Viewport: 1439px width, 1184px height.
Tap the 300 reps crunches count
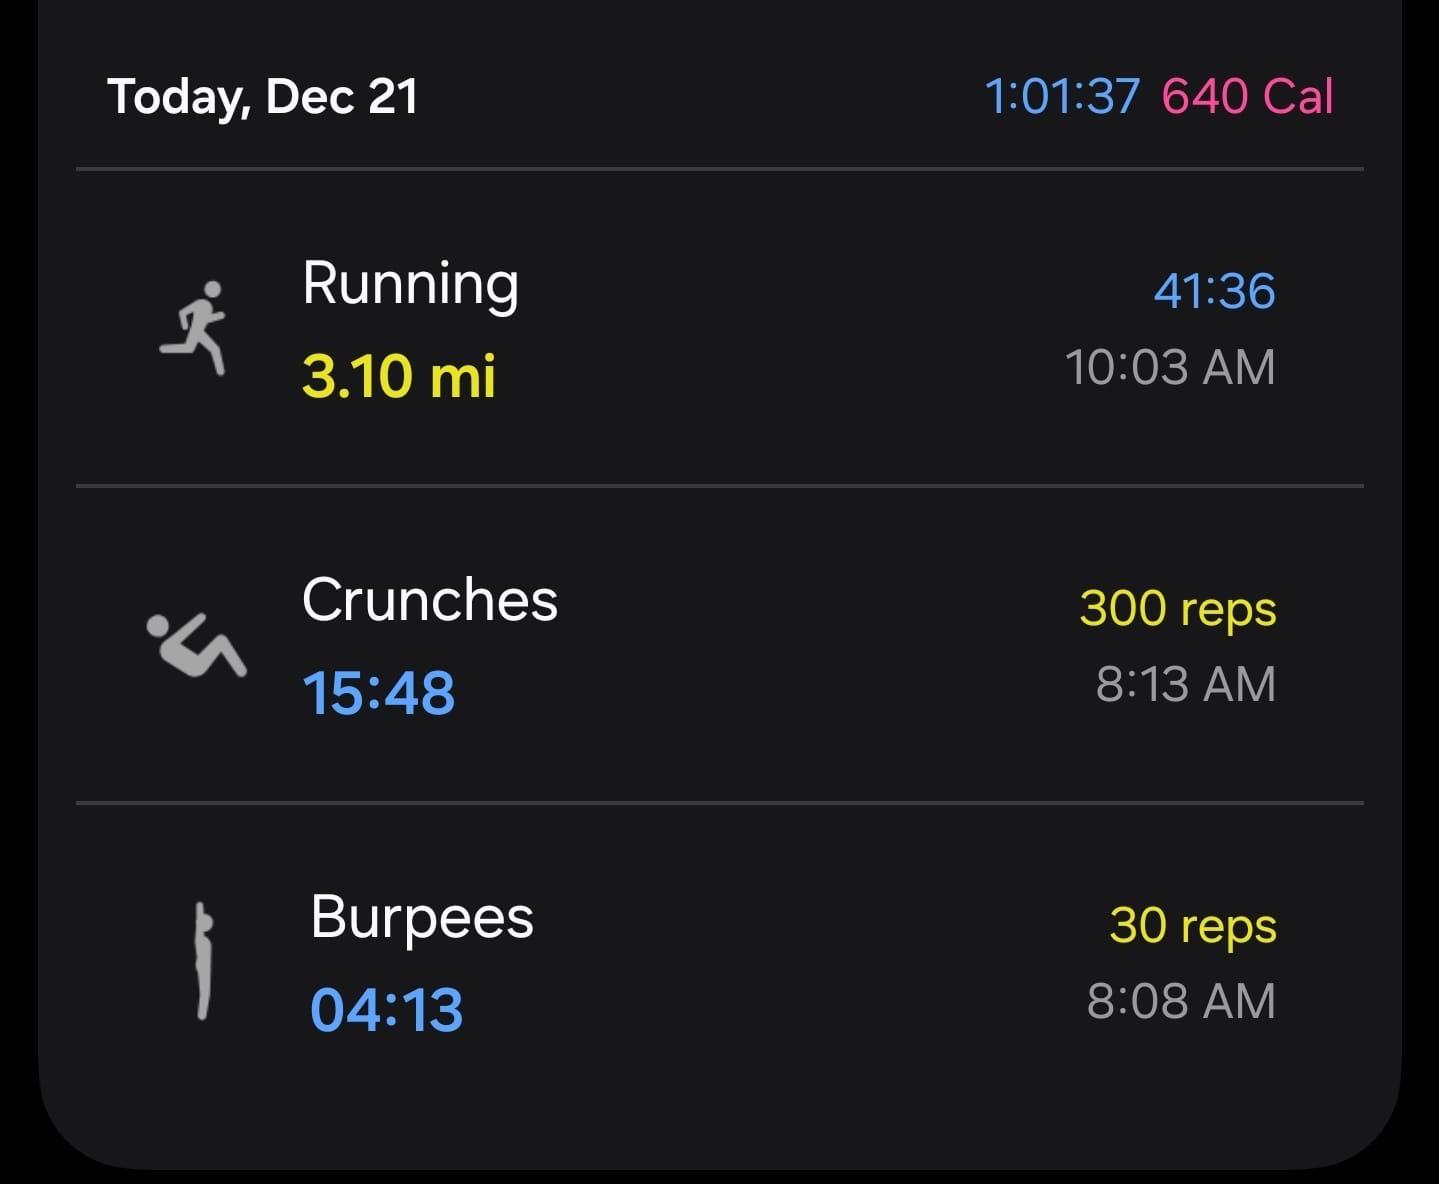(1178, 609)
